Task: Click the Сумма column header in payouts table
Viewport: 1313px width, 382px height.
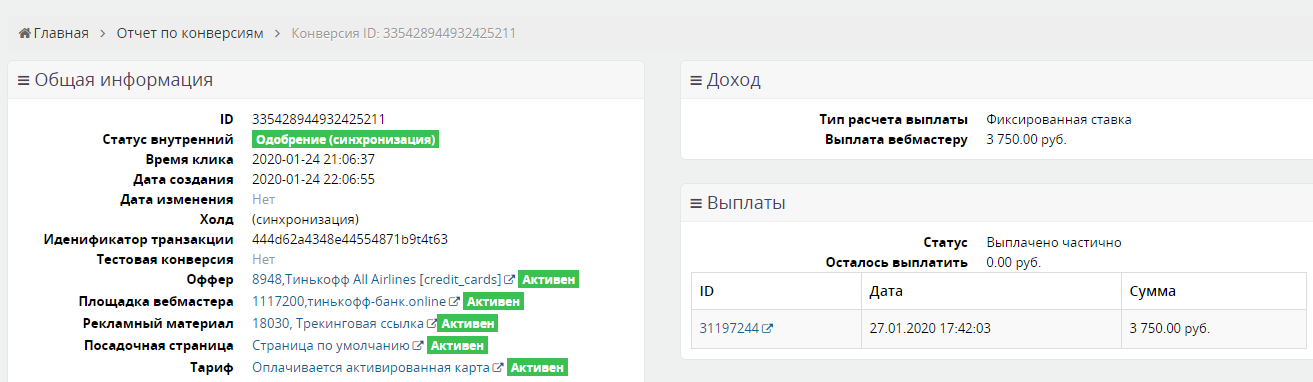Action: (1152, 292)
